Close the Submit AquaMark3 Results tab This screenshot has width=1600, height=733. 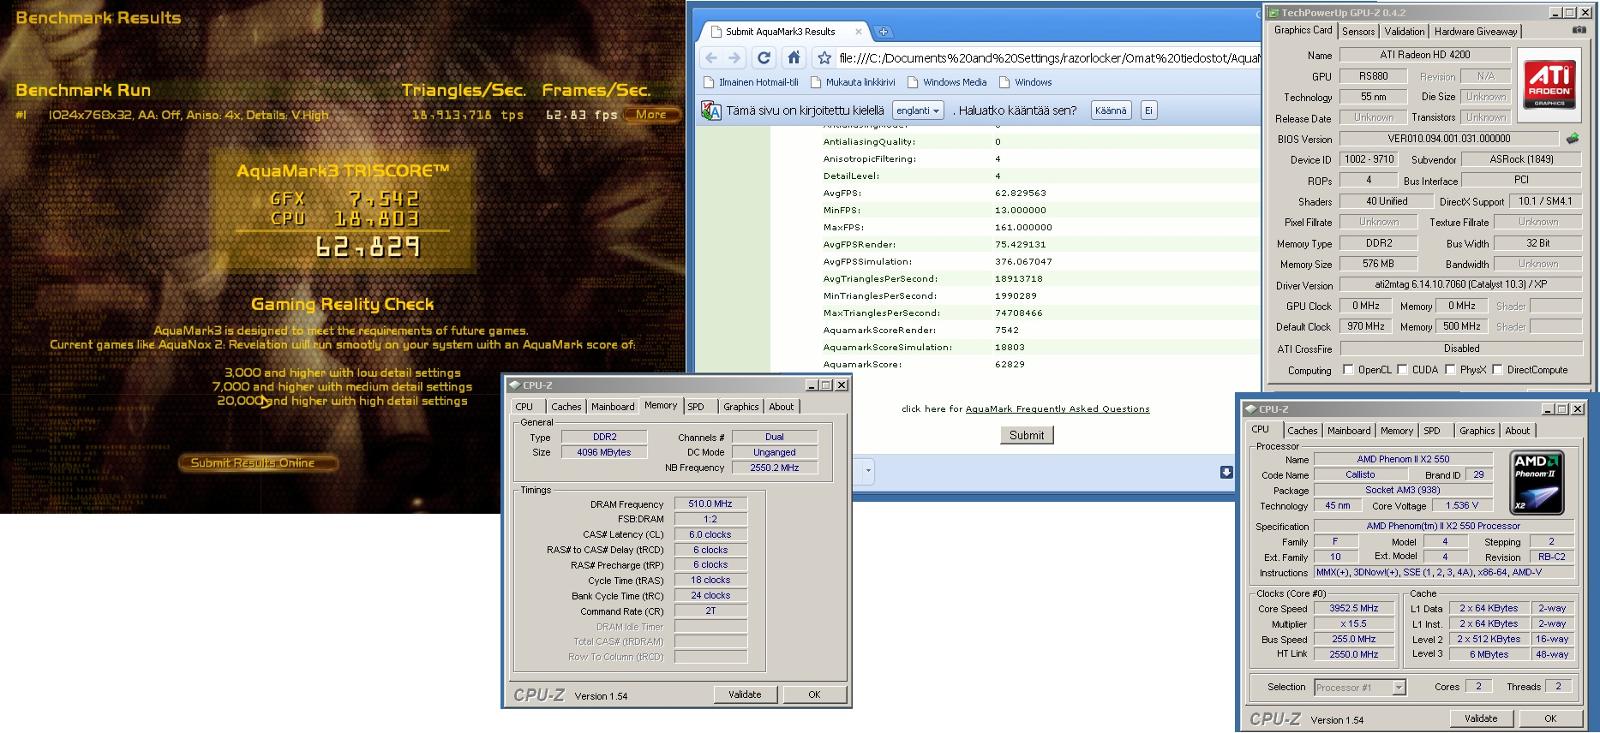[858, 32]
